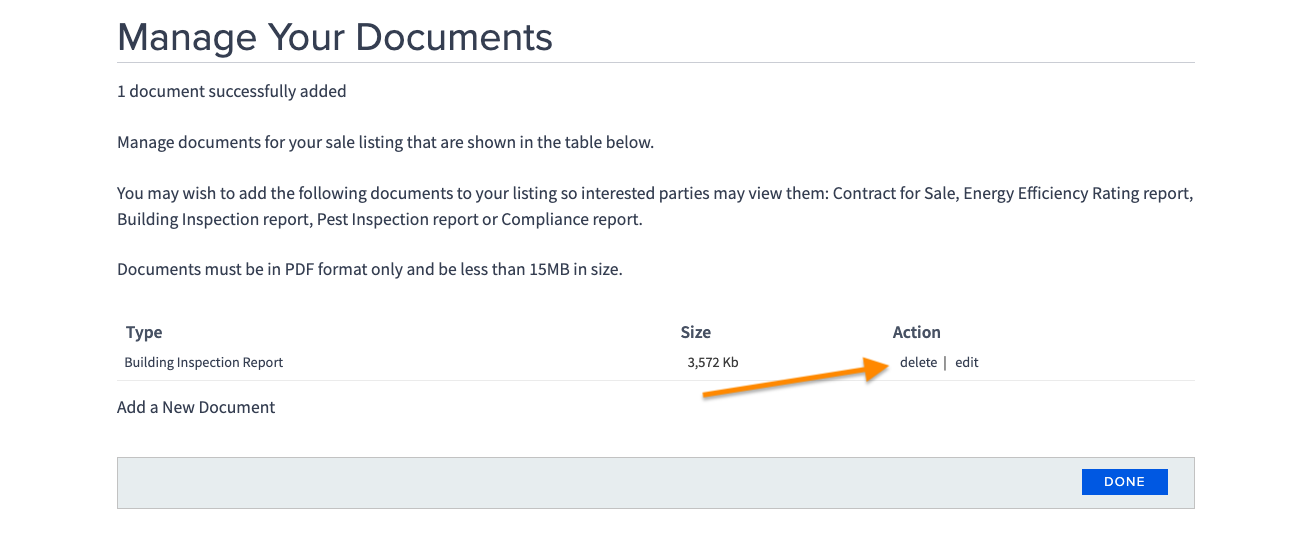Delete the Building Inspection Report document

[x=918, y=362]
